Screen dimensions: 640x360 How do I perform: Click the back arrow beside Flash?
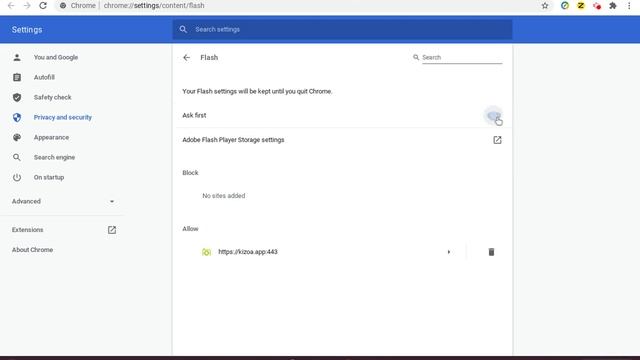pyautogui.click(x=187, y=58)
